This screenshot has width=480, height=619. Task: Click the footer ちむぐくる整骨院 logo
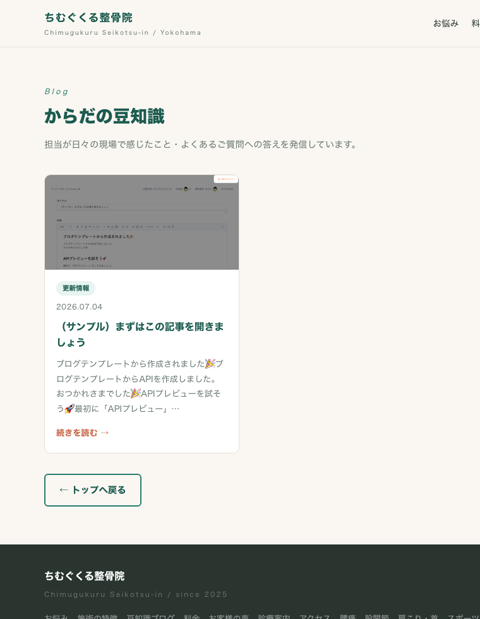click(84, 576)
